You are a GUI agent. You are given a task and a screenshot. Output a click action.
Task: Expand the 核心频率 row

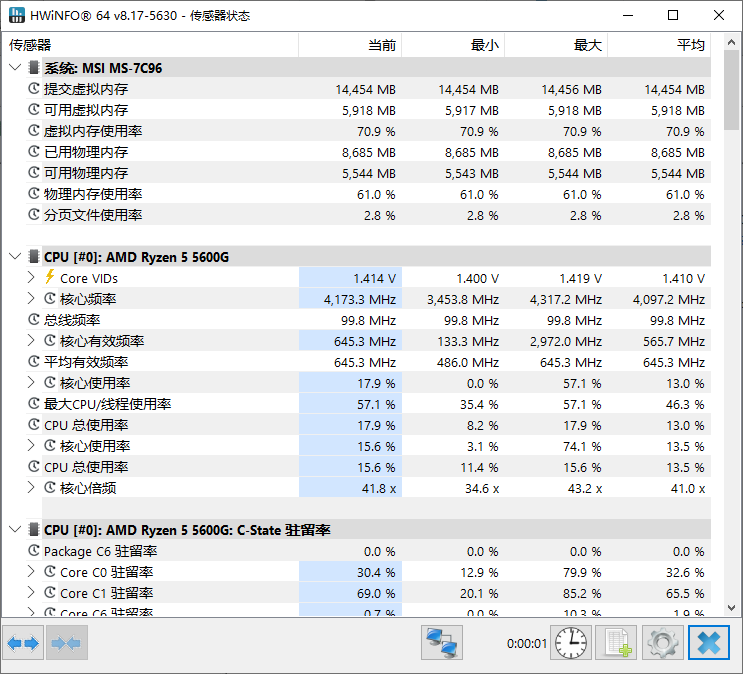pyautogui.click(x=31, y=299)
